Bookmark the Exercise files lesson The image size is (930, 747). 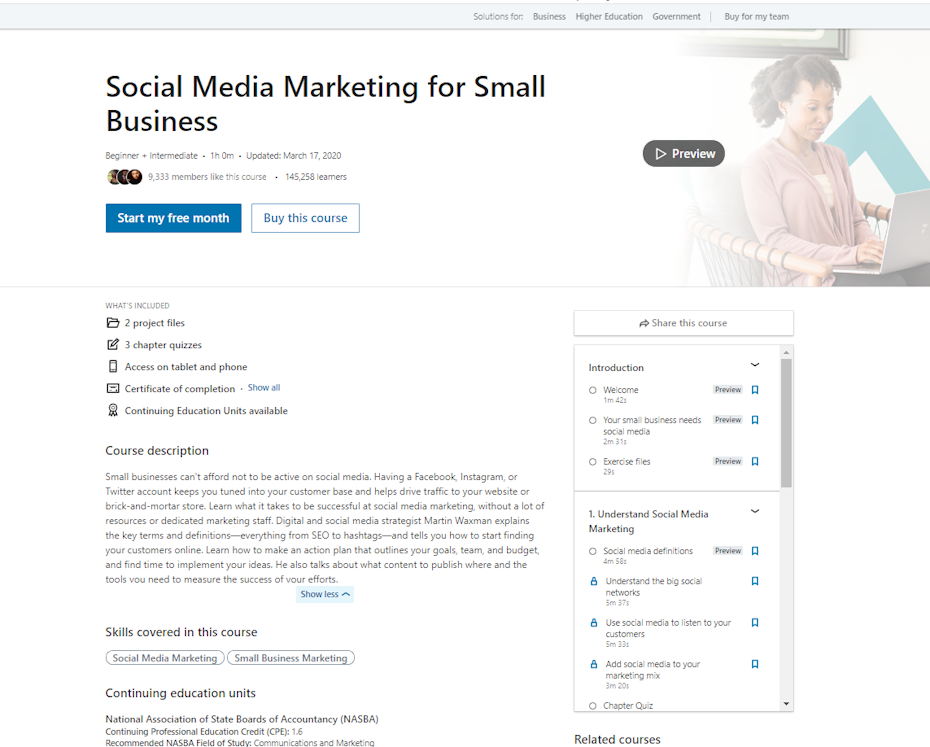tap(755, 462)
